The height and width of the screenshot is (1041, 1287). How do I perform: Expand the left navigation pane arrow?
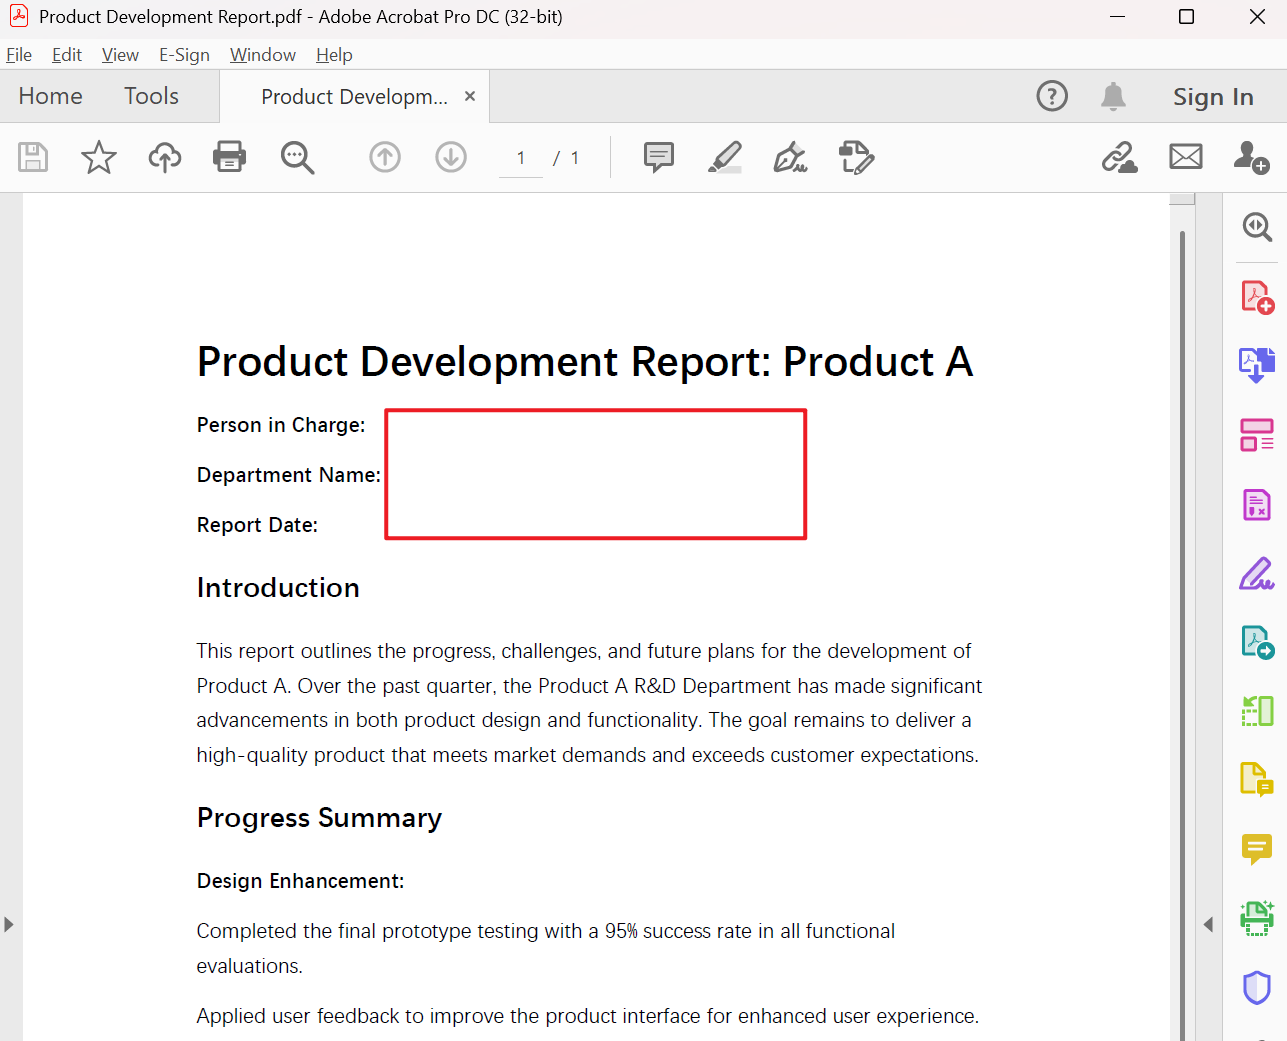point(9,924)
